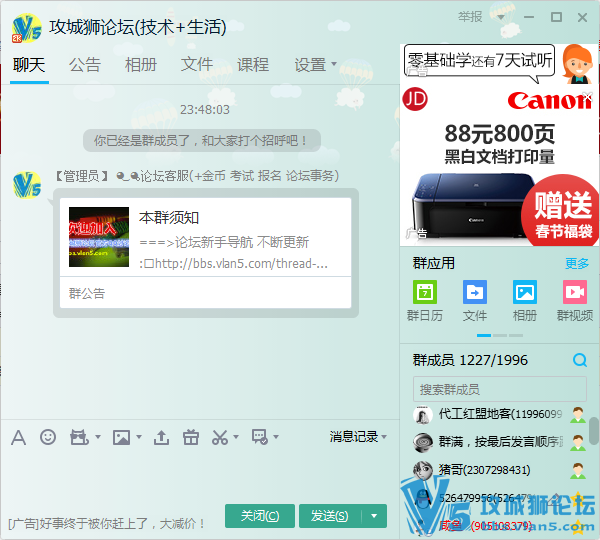This screenshot has width=600, height=540.
Task: Select member 群满，按最后发言顺序
Action: (x=501, y=442)
